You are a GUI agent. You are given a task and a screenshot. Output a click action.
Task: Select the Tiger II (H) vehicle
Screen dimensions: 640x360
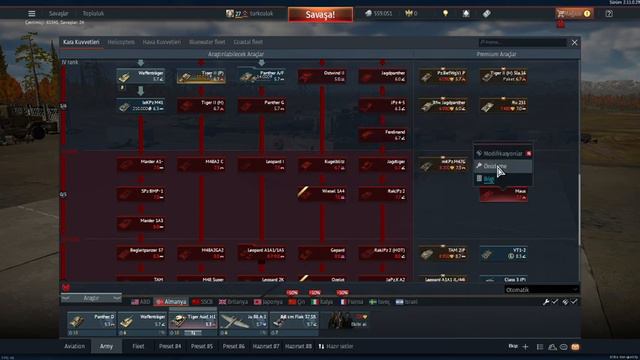(201, 105)
